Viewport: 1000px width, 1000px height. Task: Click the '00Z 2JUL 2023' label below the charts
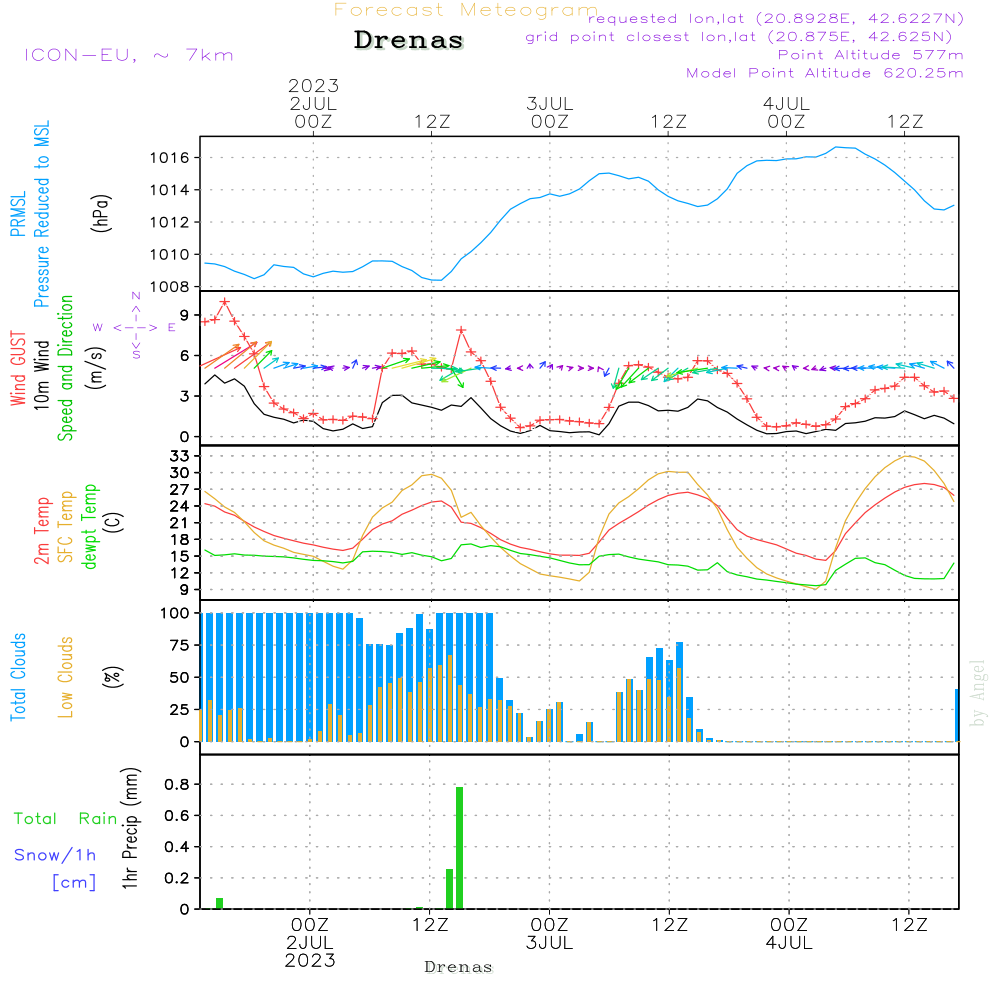[x=310, y=943]
